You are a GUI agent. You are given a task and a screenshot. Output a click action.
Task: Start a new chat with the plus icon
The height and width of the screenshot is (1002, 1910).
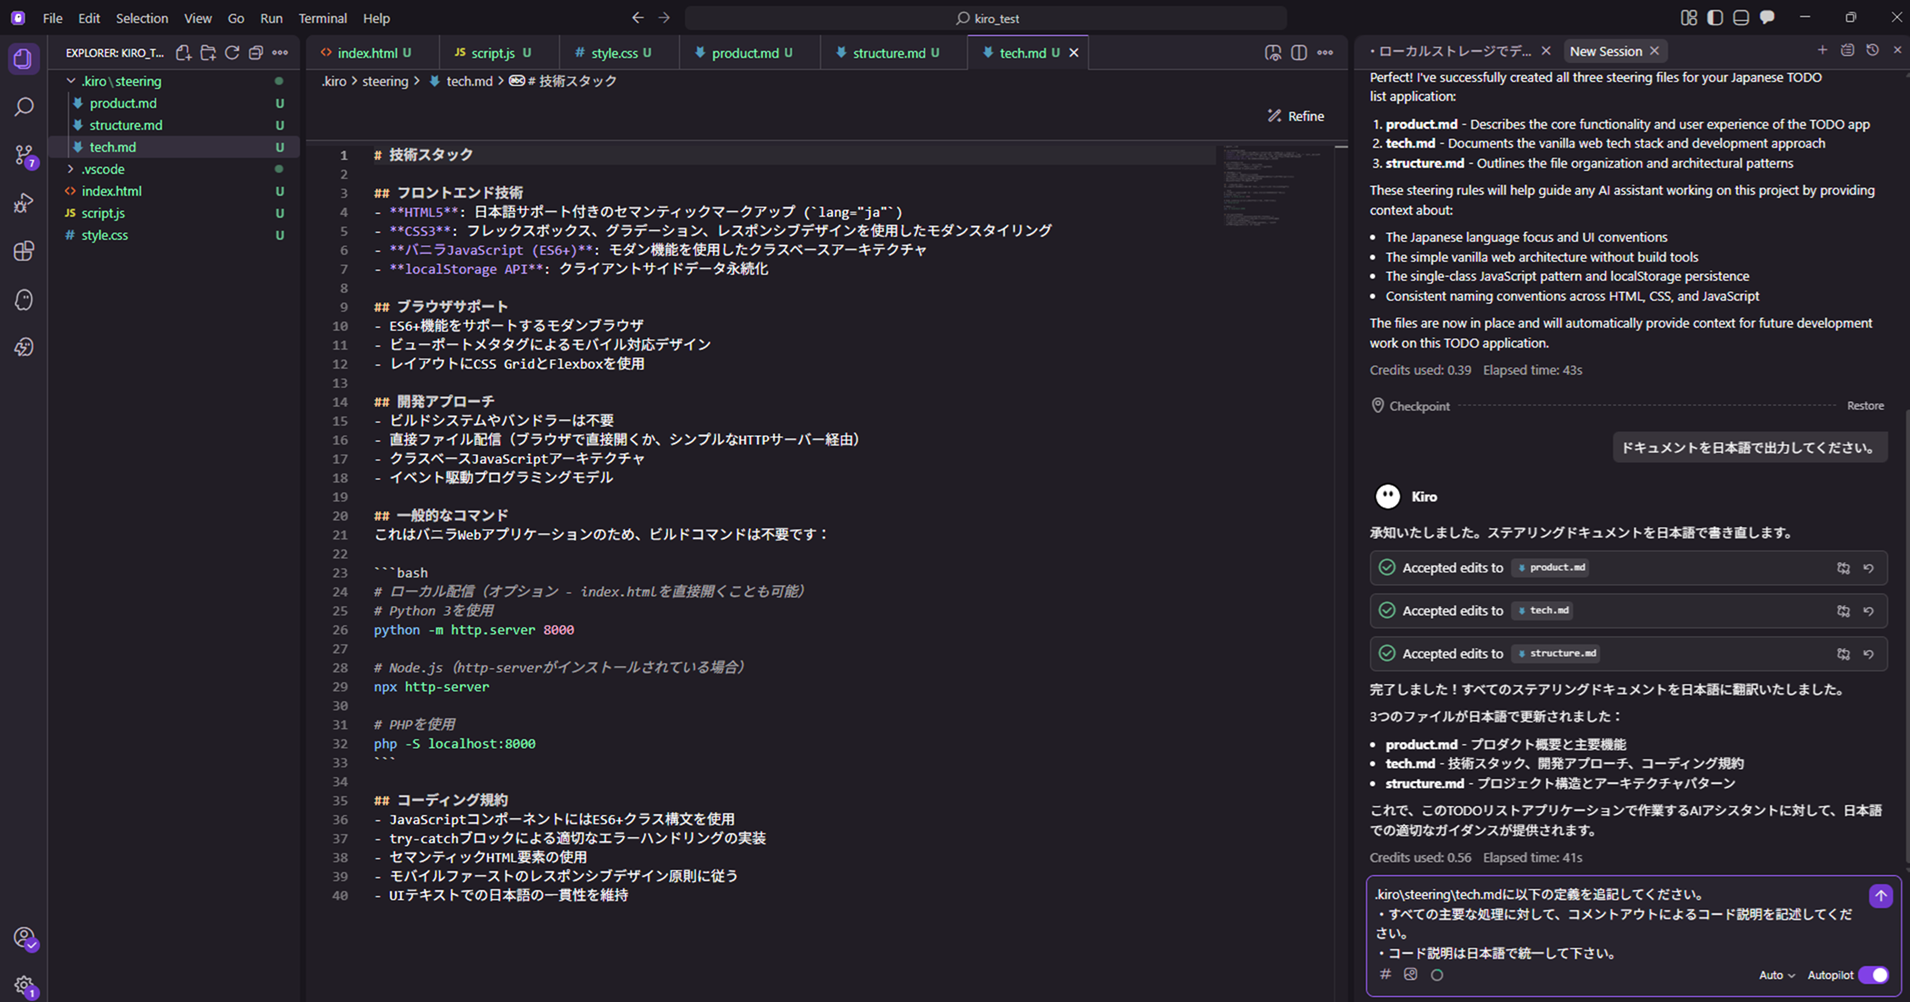tap(1823, 50)
